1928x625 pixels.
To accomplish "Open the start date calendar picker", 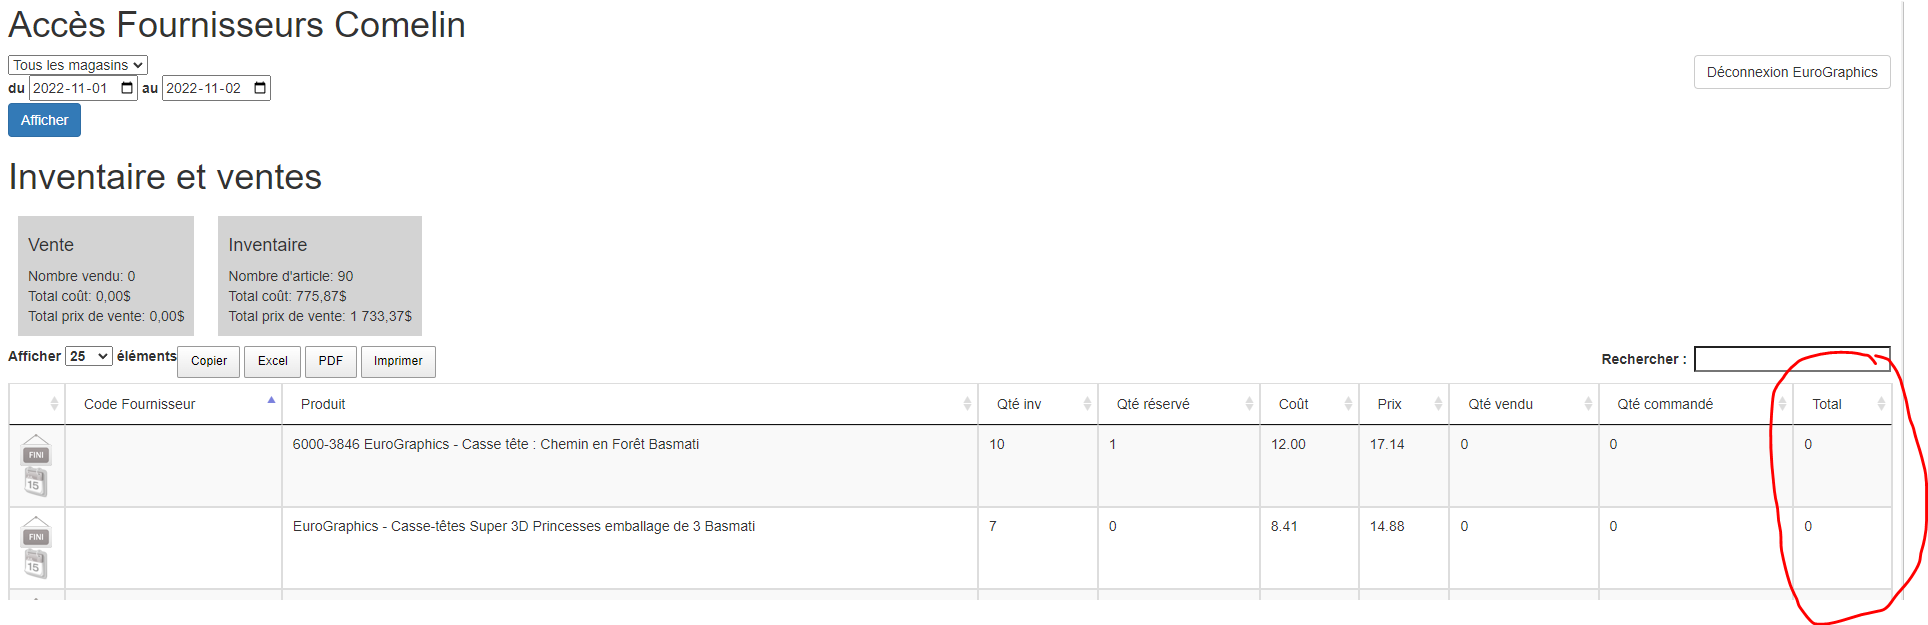I will coord(127,88).
